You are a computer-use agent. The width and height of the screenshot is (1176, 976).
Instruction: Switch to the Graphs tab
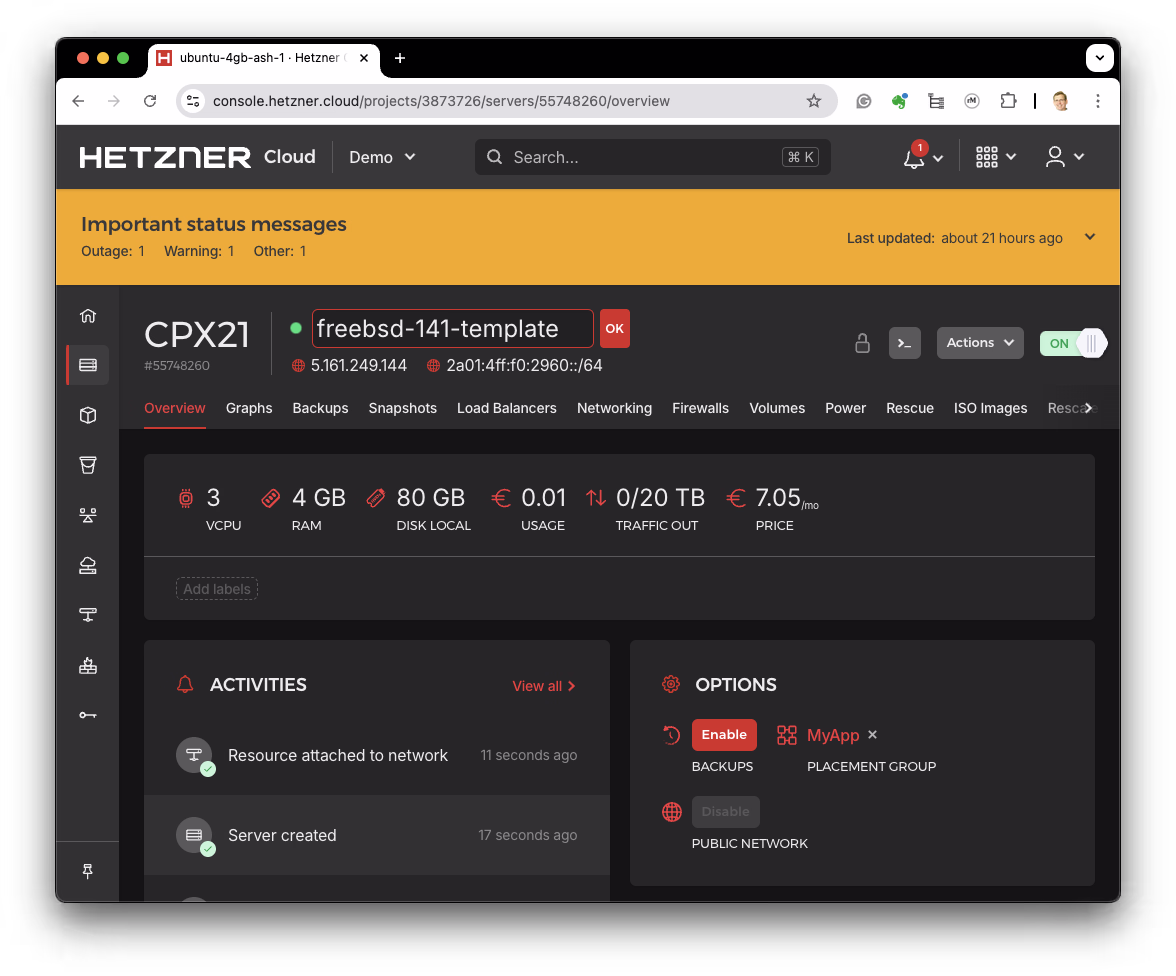[x=249, y=408]
